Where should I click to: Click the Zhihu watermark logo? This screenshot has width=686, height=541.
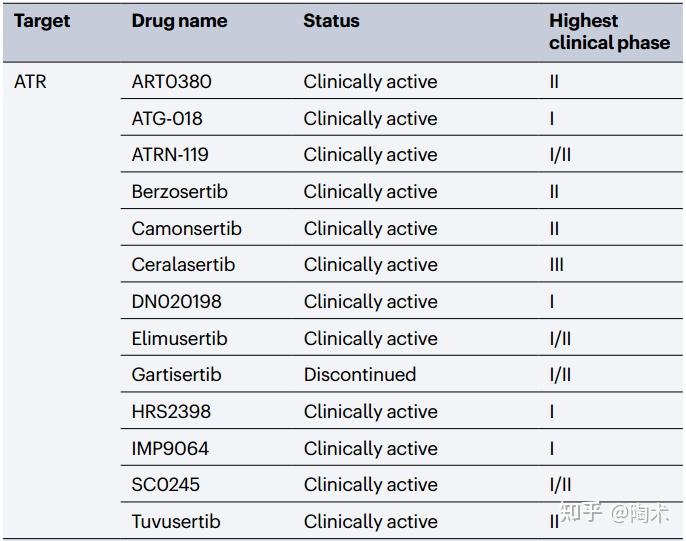click(x=583, y=513)
